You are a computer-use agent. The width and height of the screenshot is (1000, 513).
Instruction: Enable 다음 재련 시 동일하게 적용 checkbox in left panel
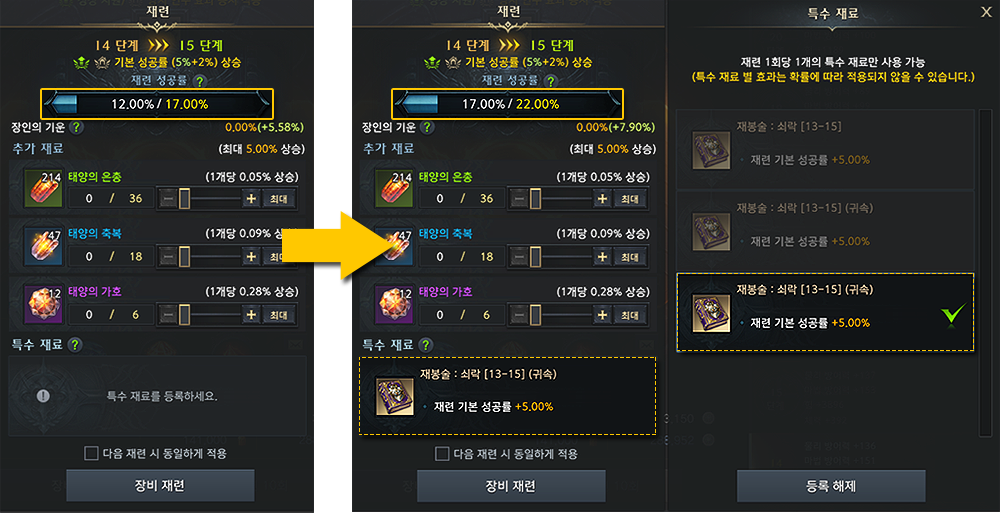91,454
